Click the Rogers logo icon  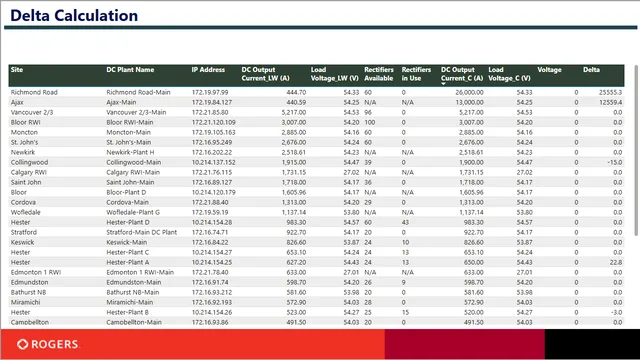point(22,344)
